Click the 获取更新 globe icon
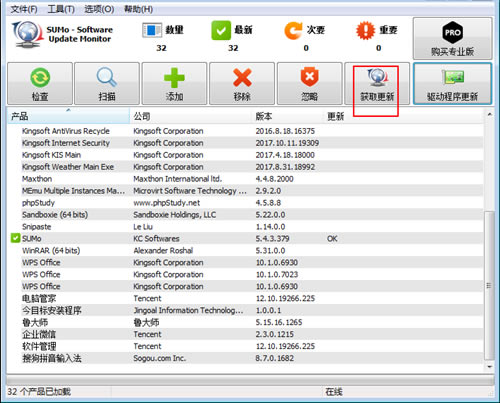The width and height of the screenshot is (500, 403). [378, 77]
